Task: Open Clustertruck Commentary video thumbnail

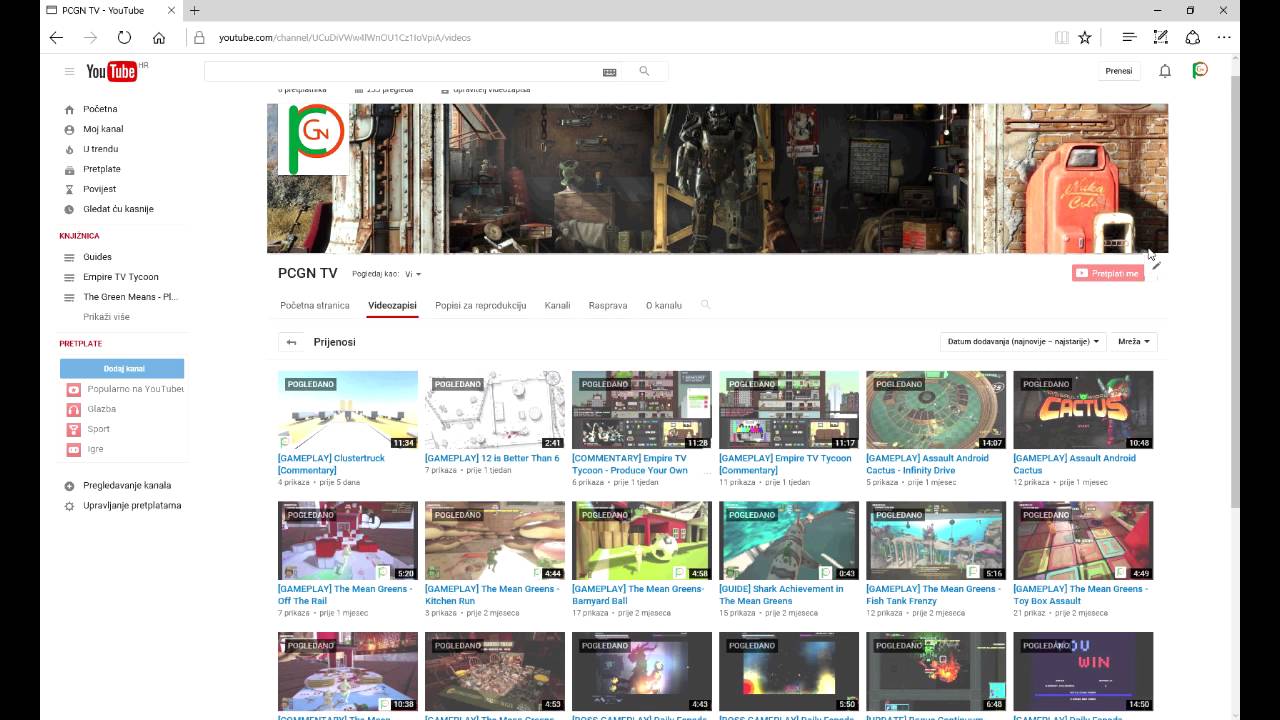Action: tap(348, 410)
